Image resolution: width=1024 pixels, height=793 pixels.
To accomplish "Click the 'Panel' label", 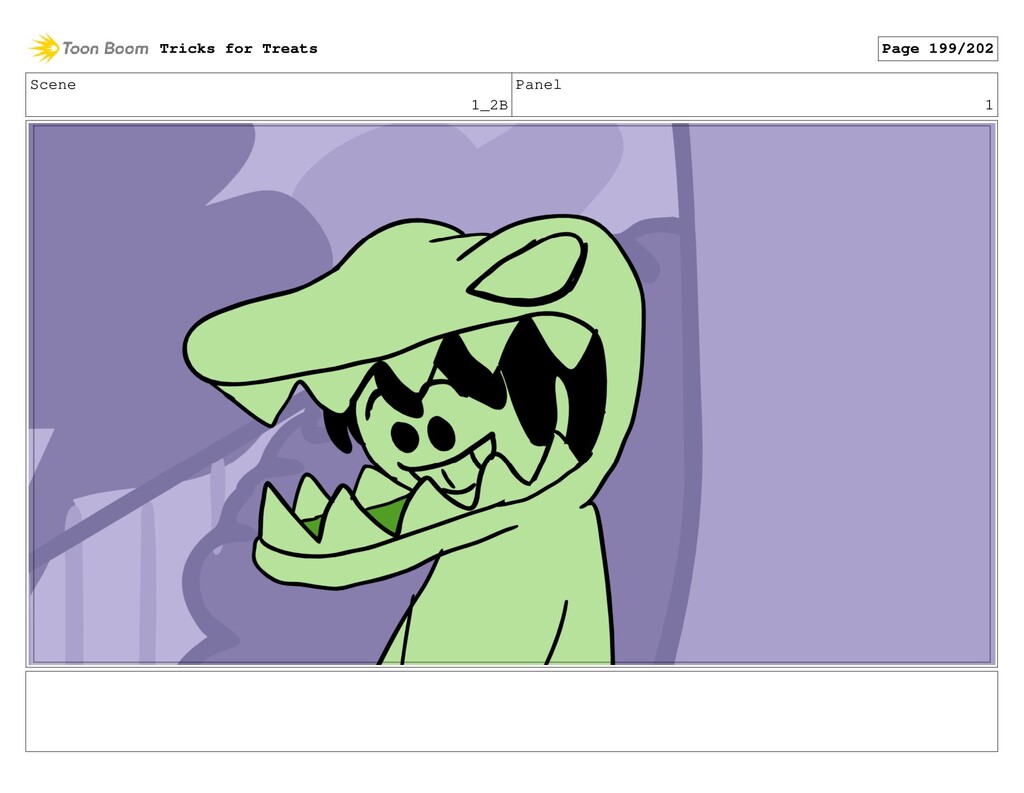I will pyautogui.click(x=538, y=85).
